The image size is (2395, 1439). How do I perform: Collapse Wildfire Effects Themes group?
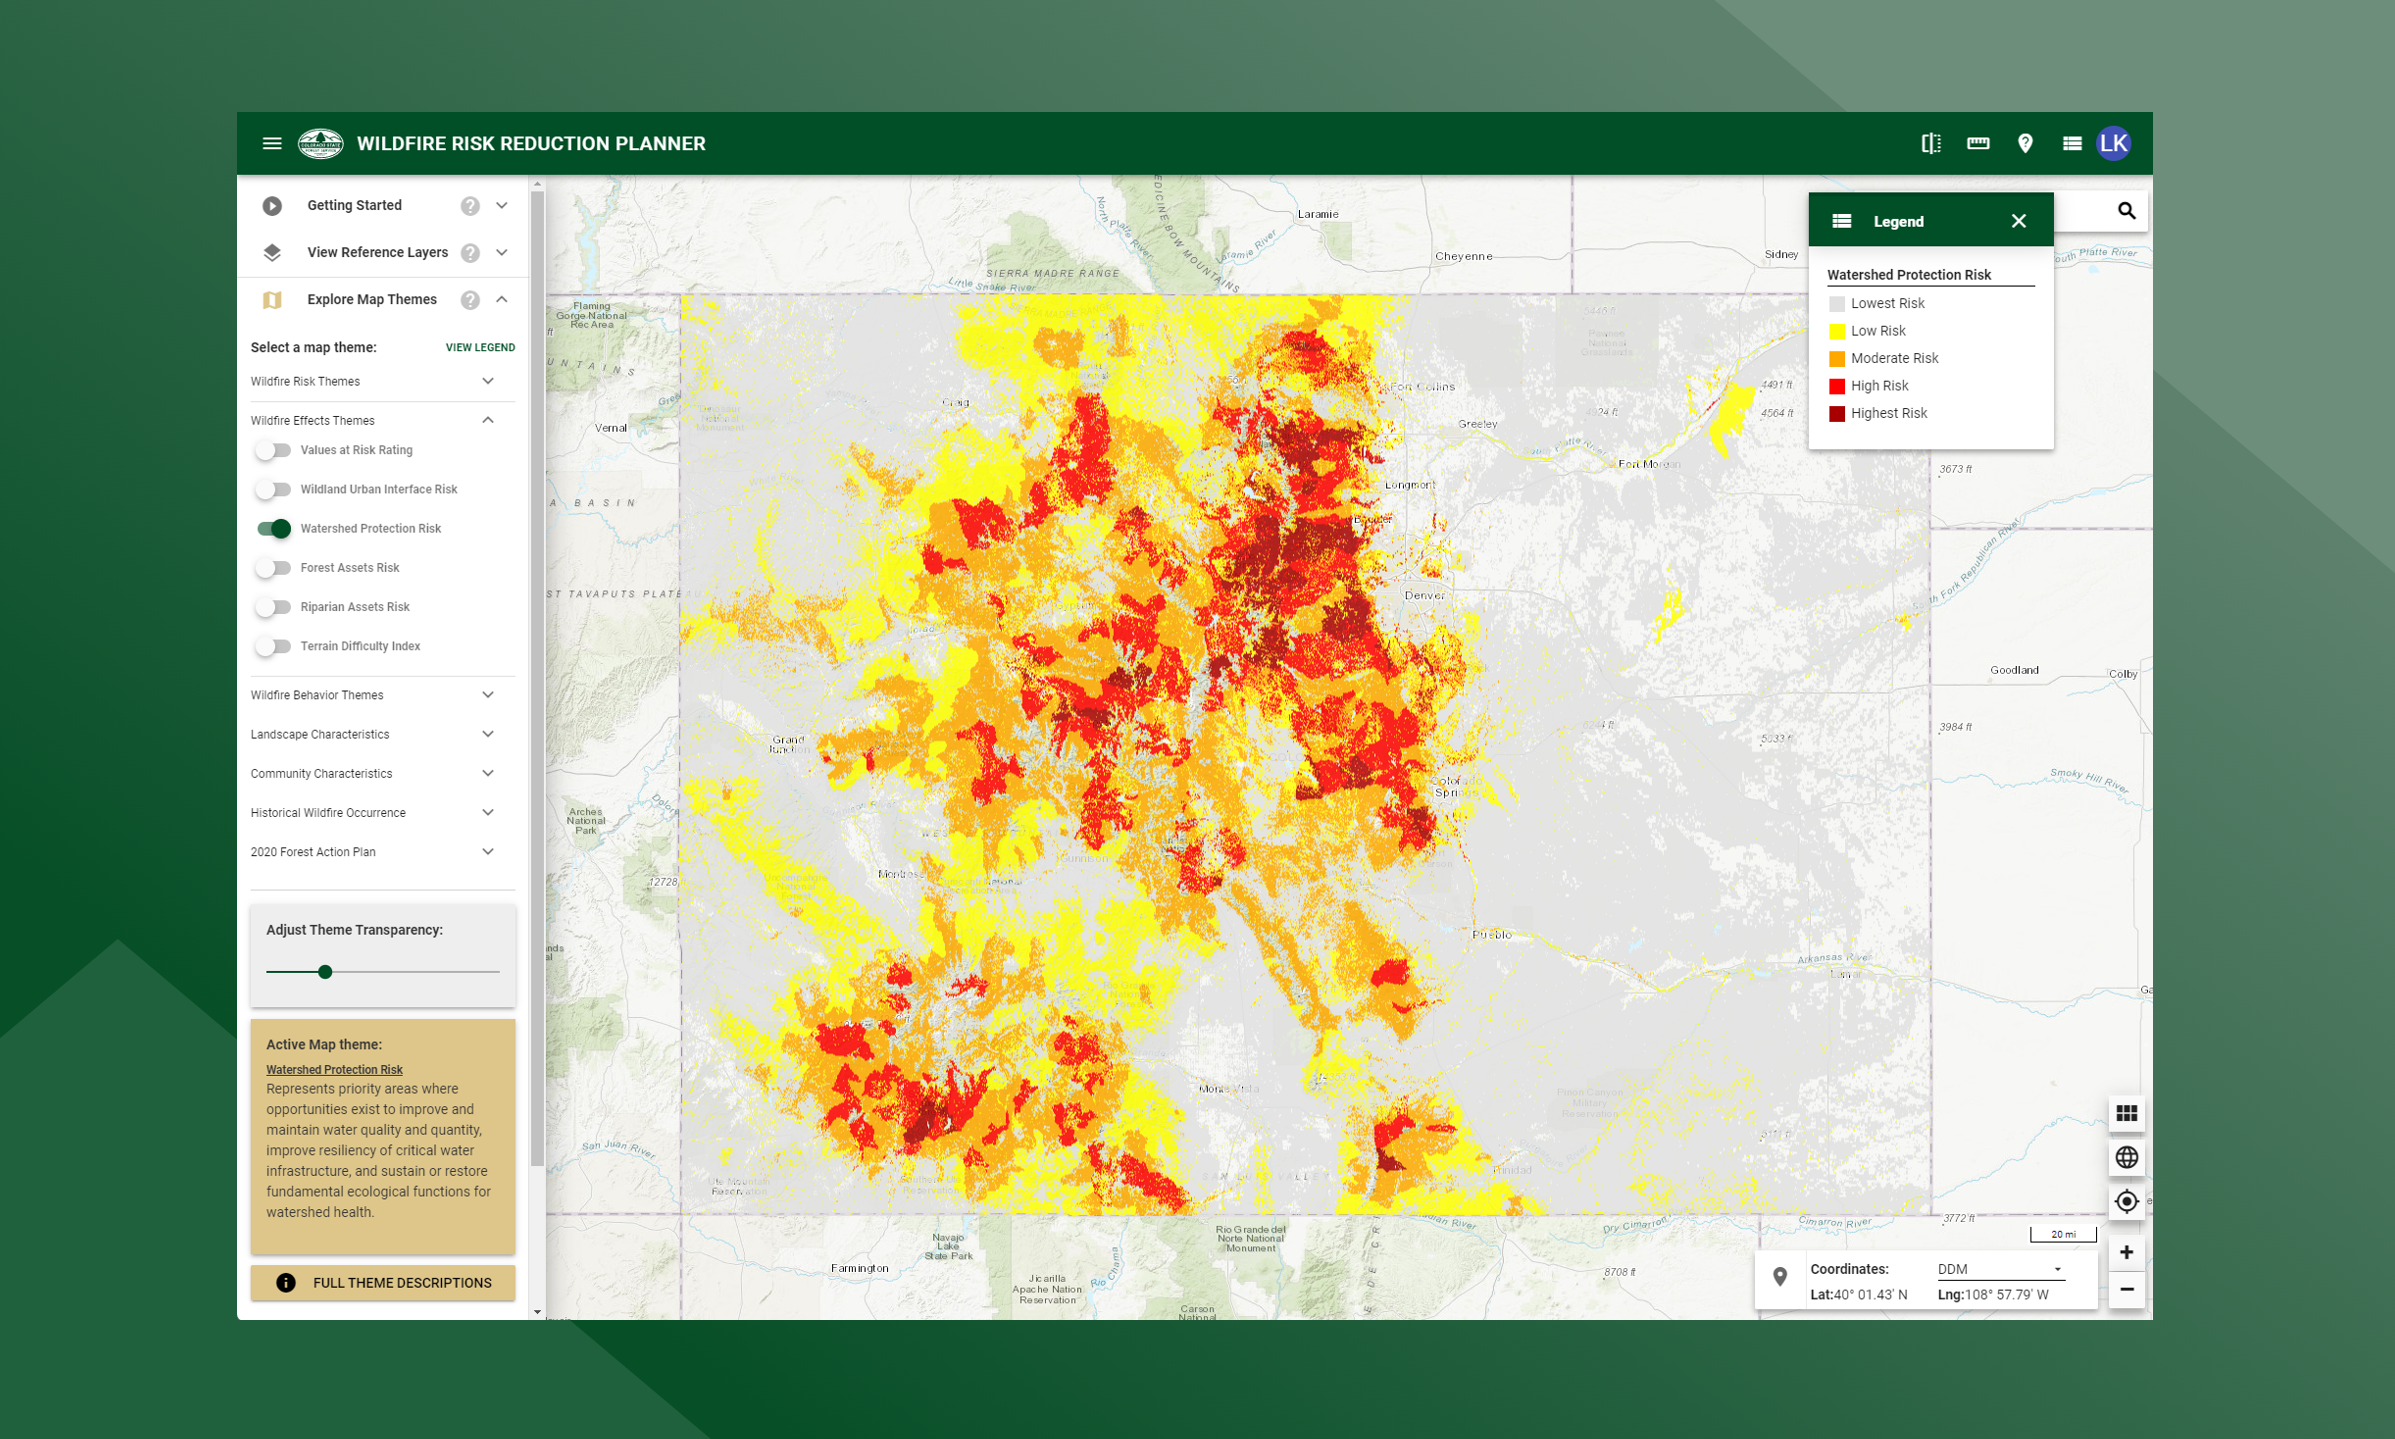[x=488, y=421]
